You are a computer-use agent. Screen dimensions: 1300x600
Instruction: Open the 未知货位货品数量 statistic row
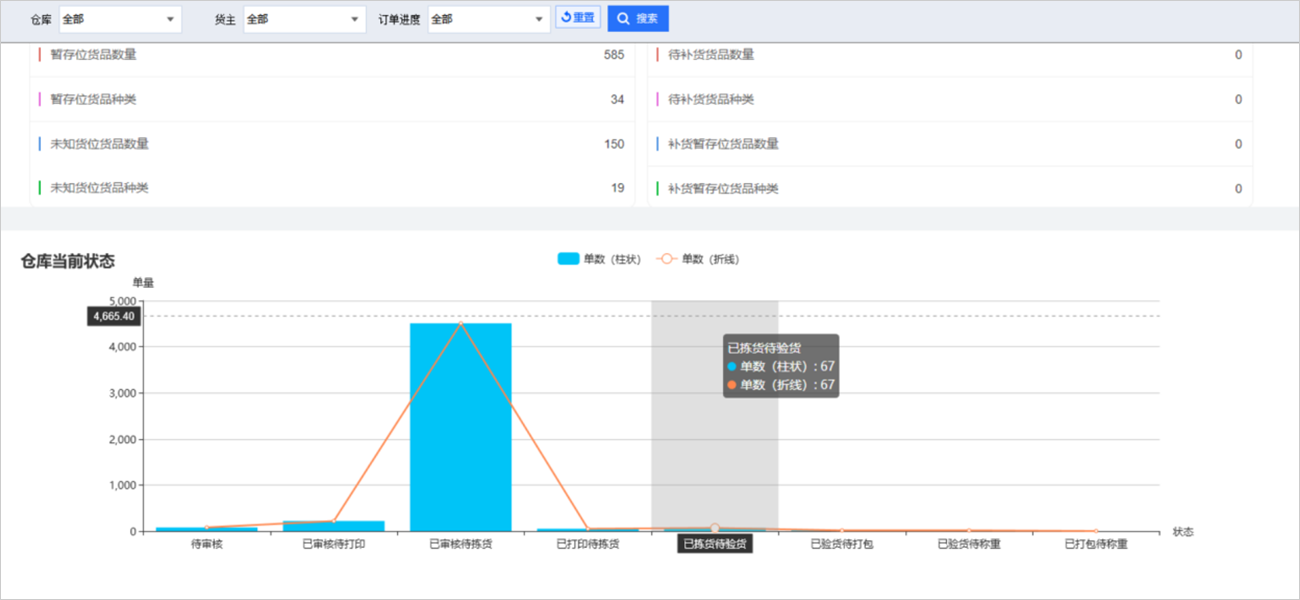332,144
